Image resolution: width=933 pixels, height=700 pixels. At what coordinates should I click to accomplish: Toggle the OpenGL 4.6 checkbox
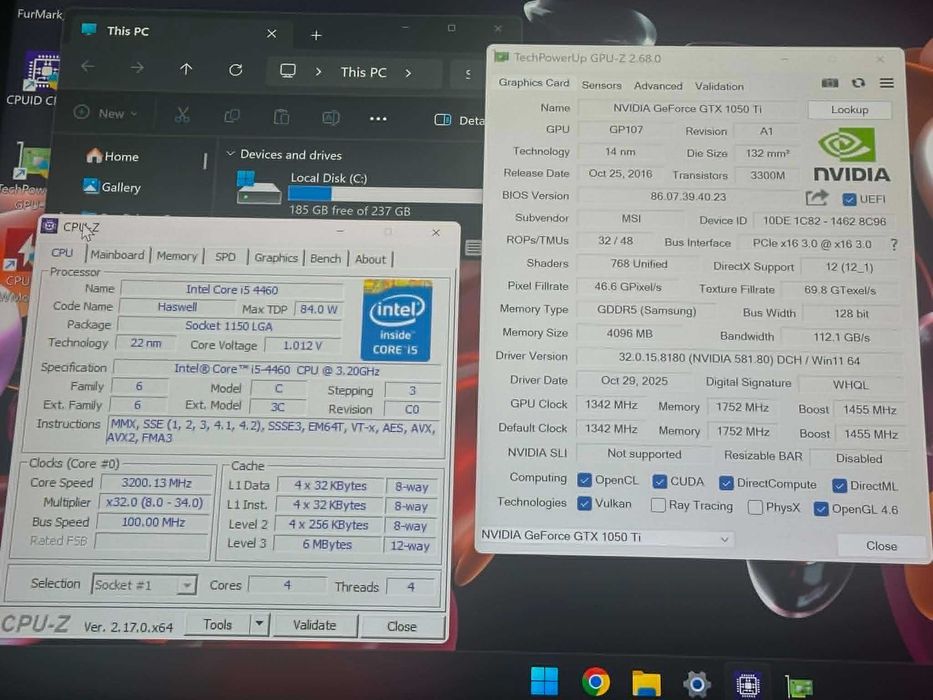[x=821, y=509]
